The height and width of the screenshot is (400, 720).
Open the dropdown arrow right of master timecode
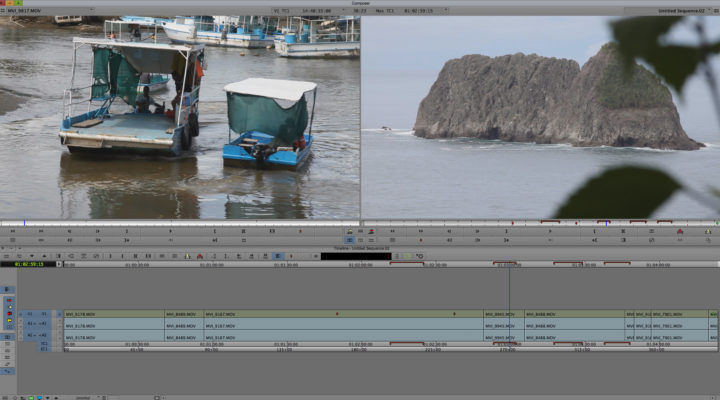coord(446,10)
